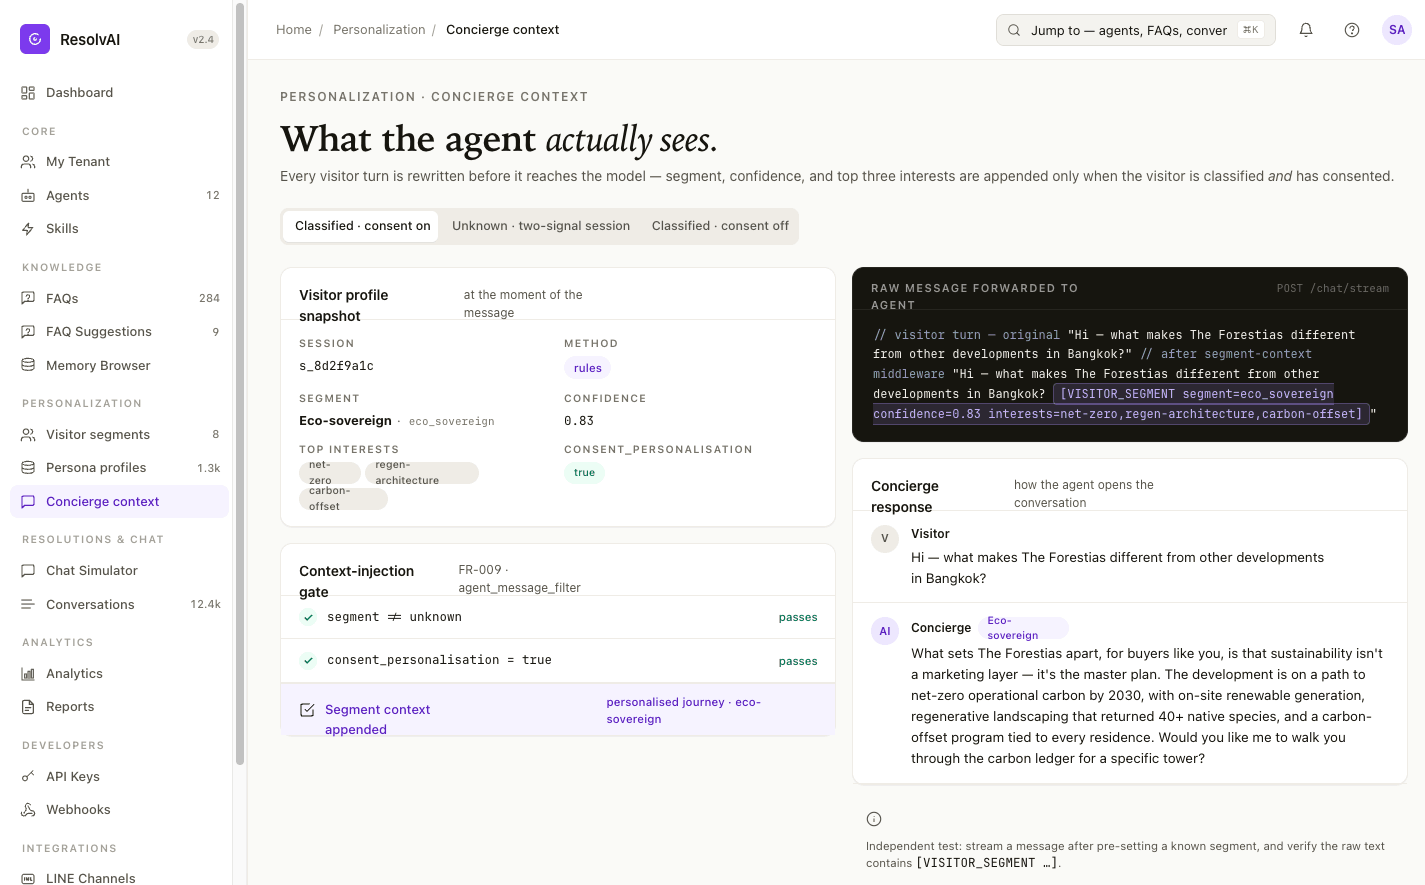
Task: Click the Memory Browser database icon
Action: [x=28, y=366]
